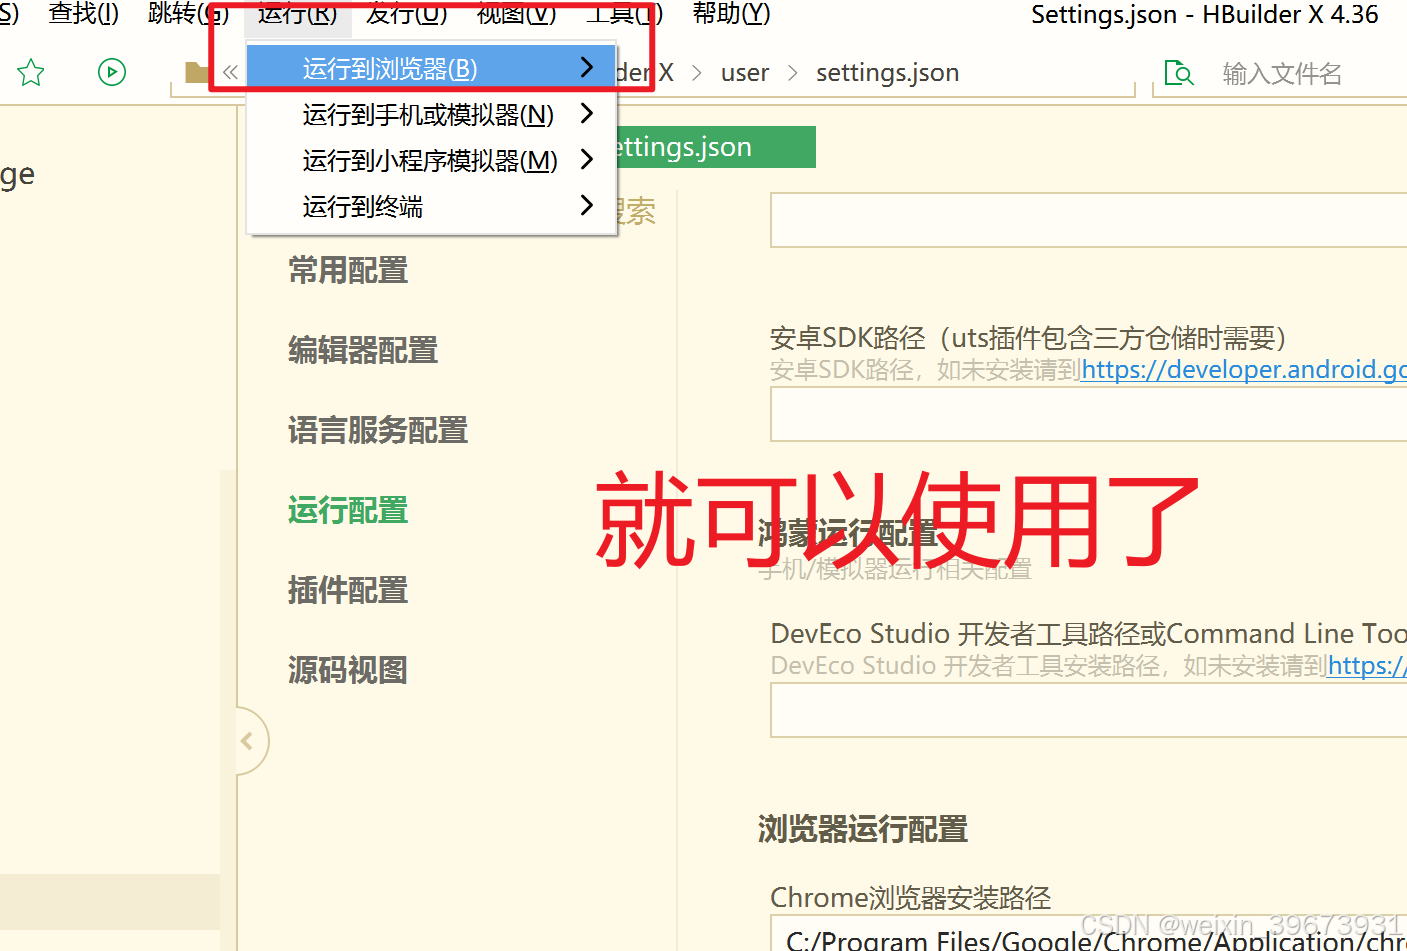Open the 帮助(Y) menu
Image resolution: width=1407 pixels, height=951 pixels.
[x=731, y=13]
